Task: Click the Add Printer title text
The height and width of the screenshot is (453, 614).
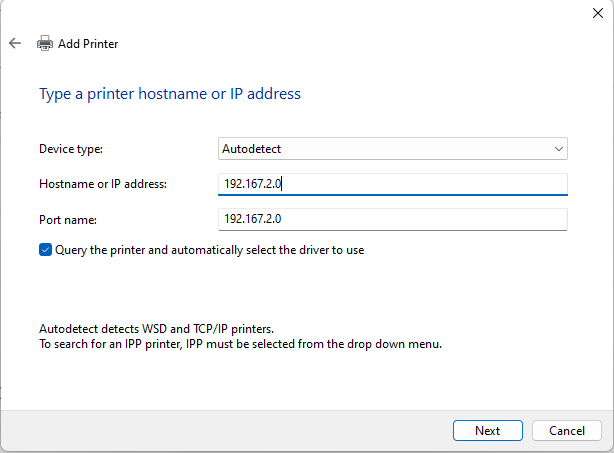Action: point(88,44)
